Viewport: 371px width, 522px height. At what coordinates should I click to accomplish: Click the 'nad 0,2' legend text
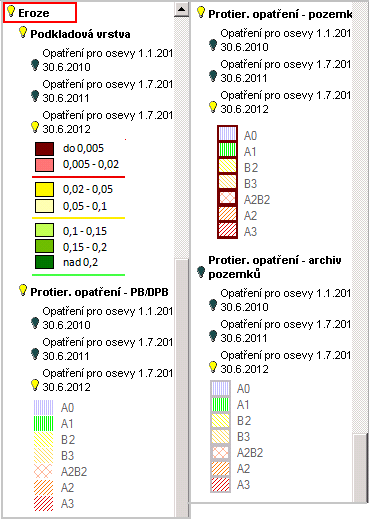(x=80, y=262)
